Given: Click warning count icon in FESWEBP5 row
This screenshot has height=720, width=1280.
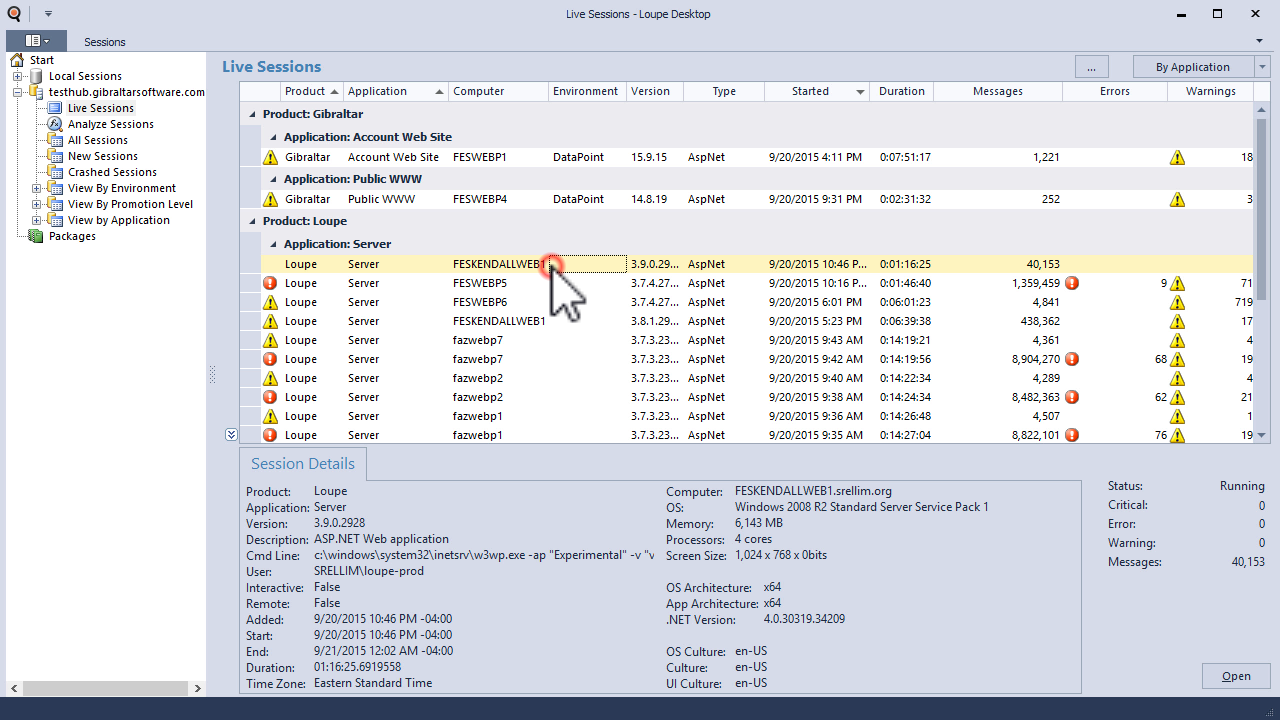Looking at the screenshot, I should coord(1178,283).
